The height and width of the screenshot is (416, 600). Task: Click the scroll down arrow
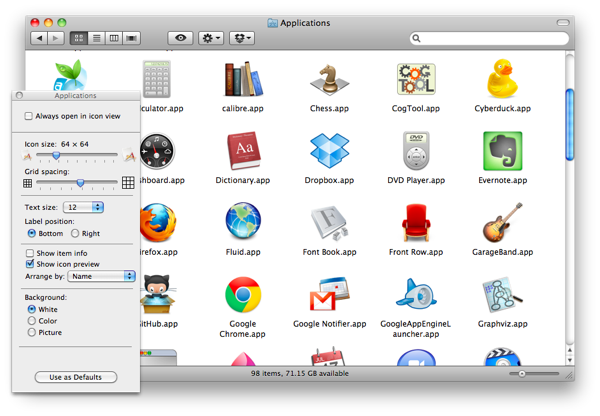[570, 360]
